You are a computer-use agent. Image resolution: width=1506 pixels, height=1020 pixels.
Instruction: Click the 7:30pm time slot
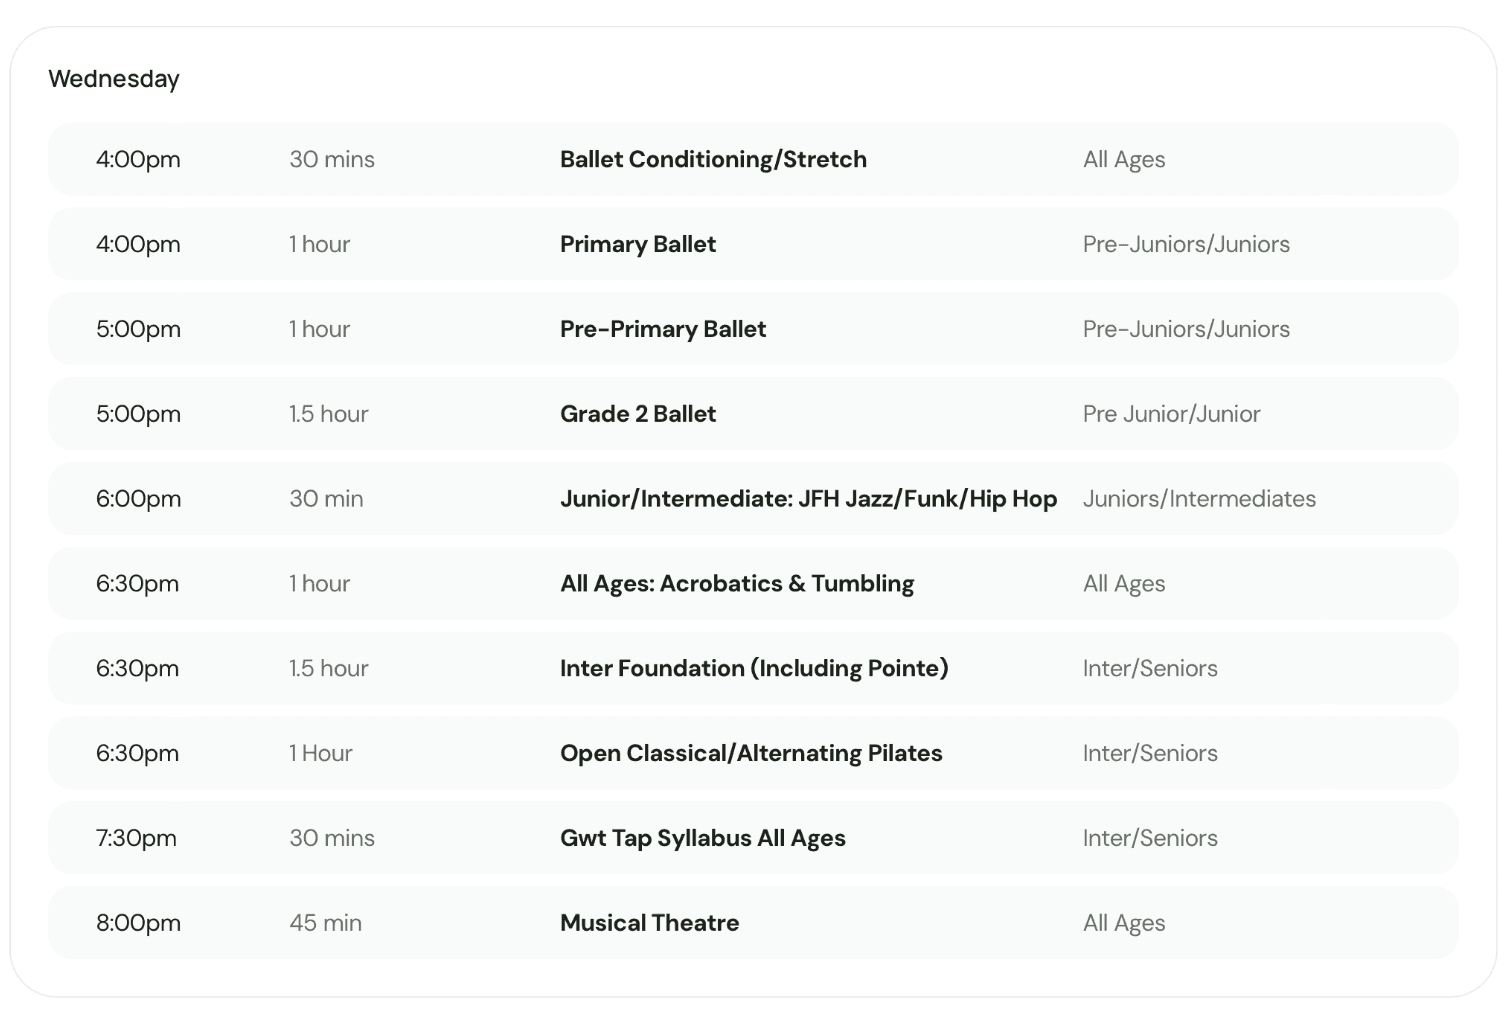point(136,838)
